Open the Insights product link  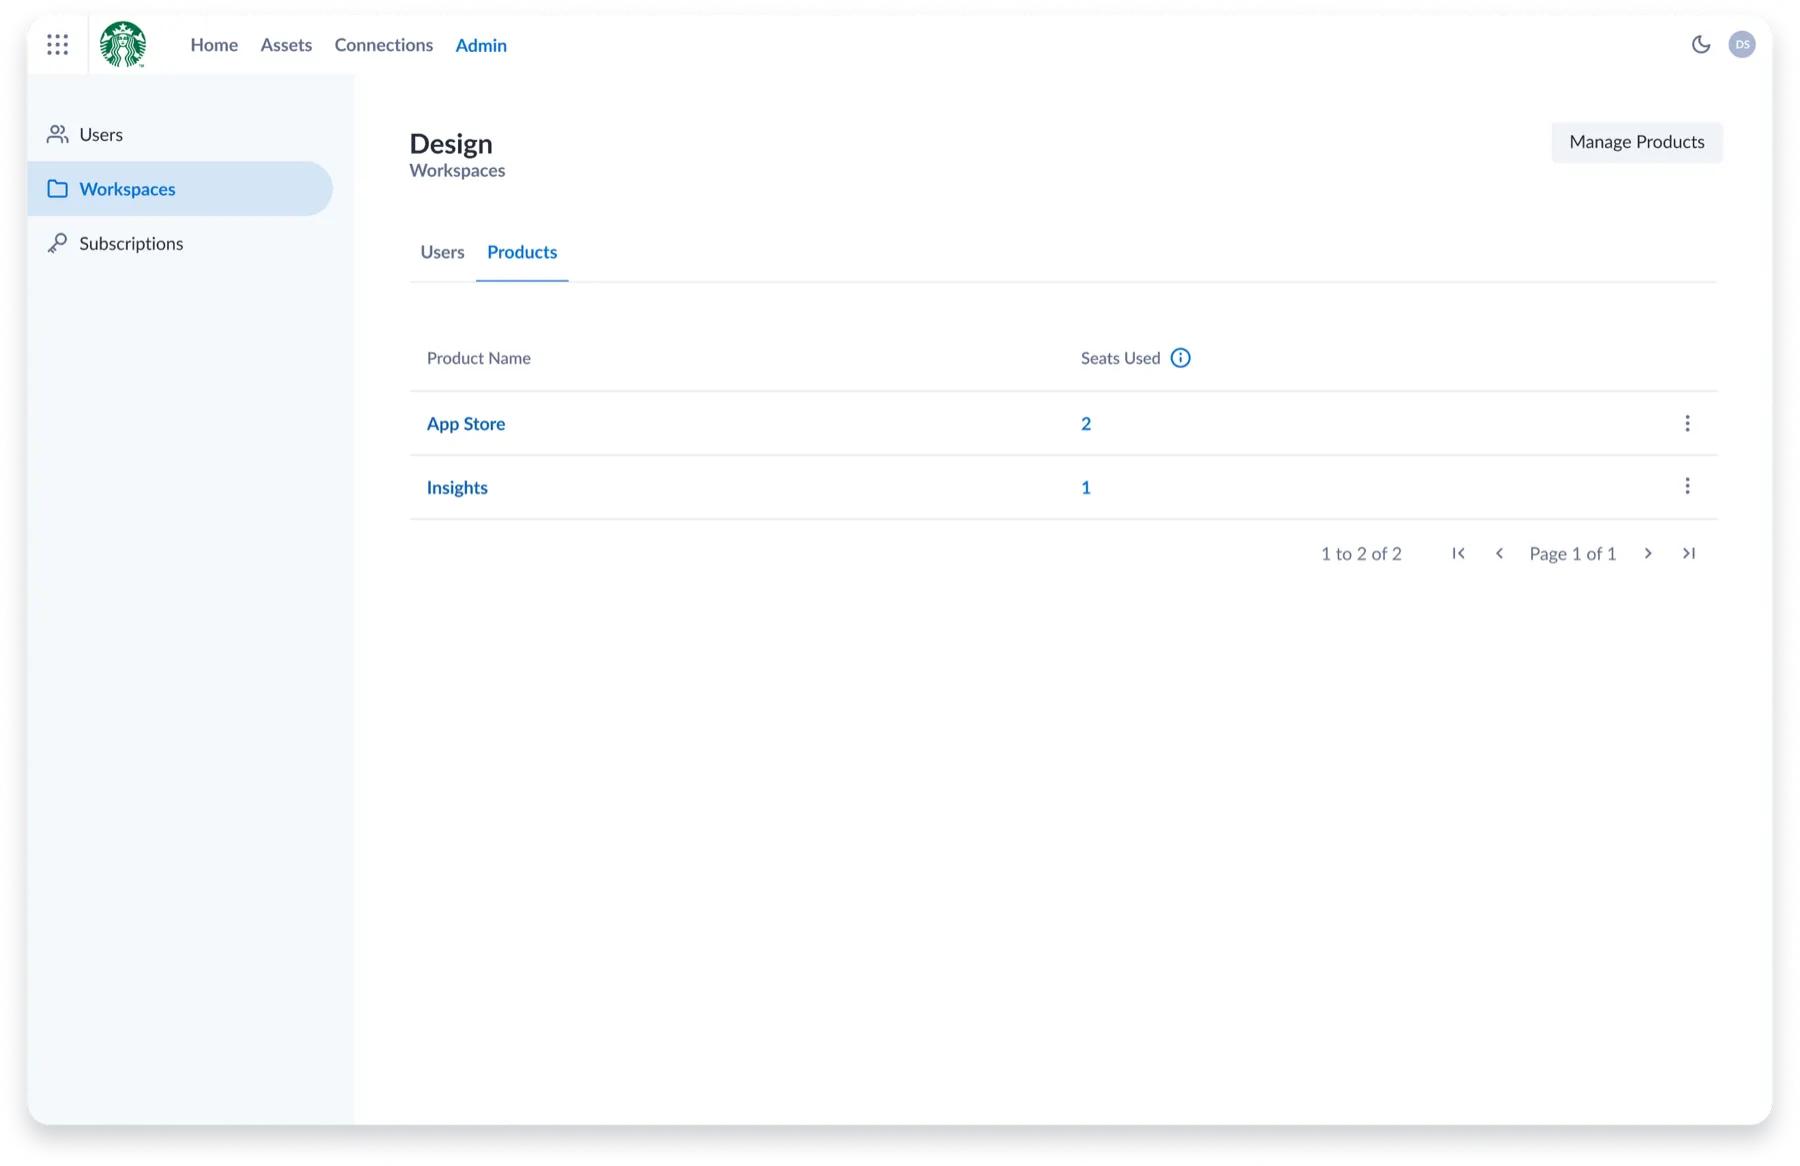[x=457, y=488]
